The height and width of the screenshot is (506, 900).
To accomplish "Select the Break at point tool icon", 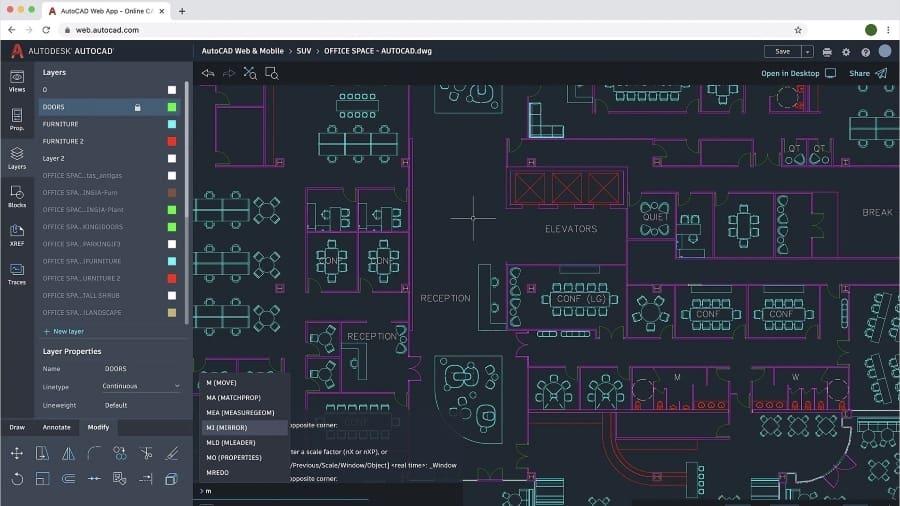I will click(94, 478).
